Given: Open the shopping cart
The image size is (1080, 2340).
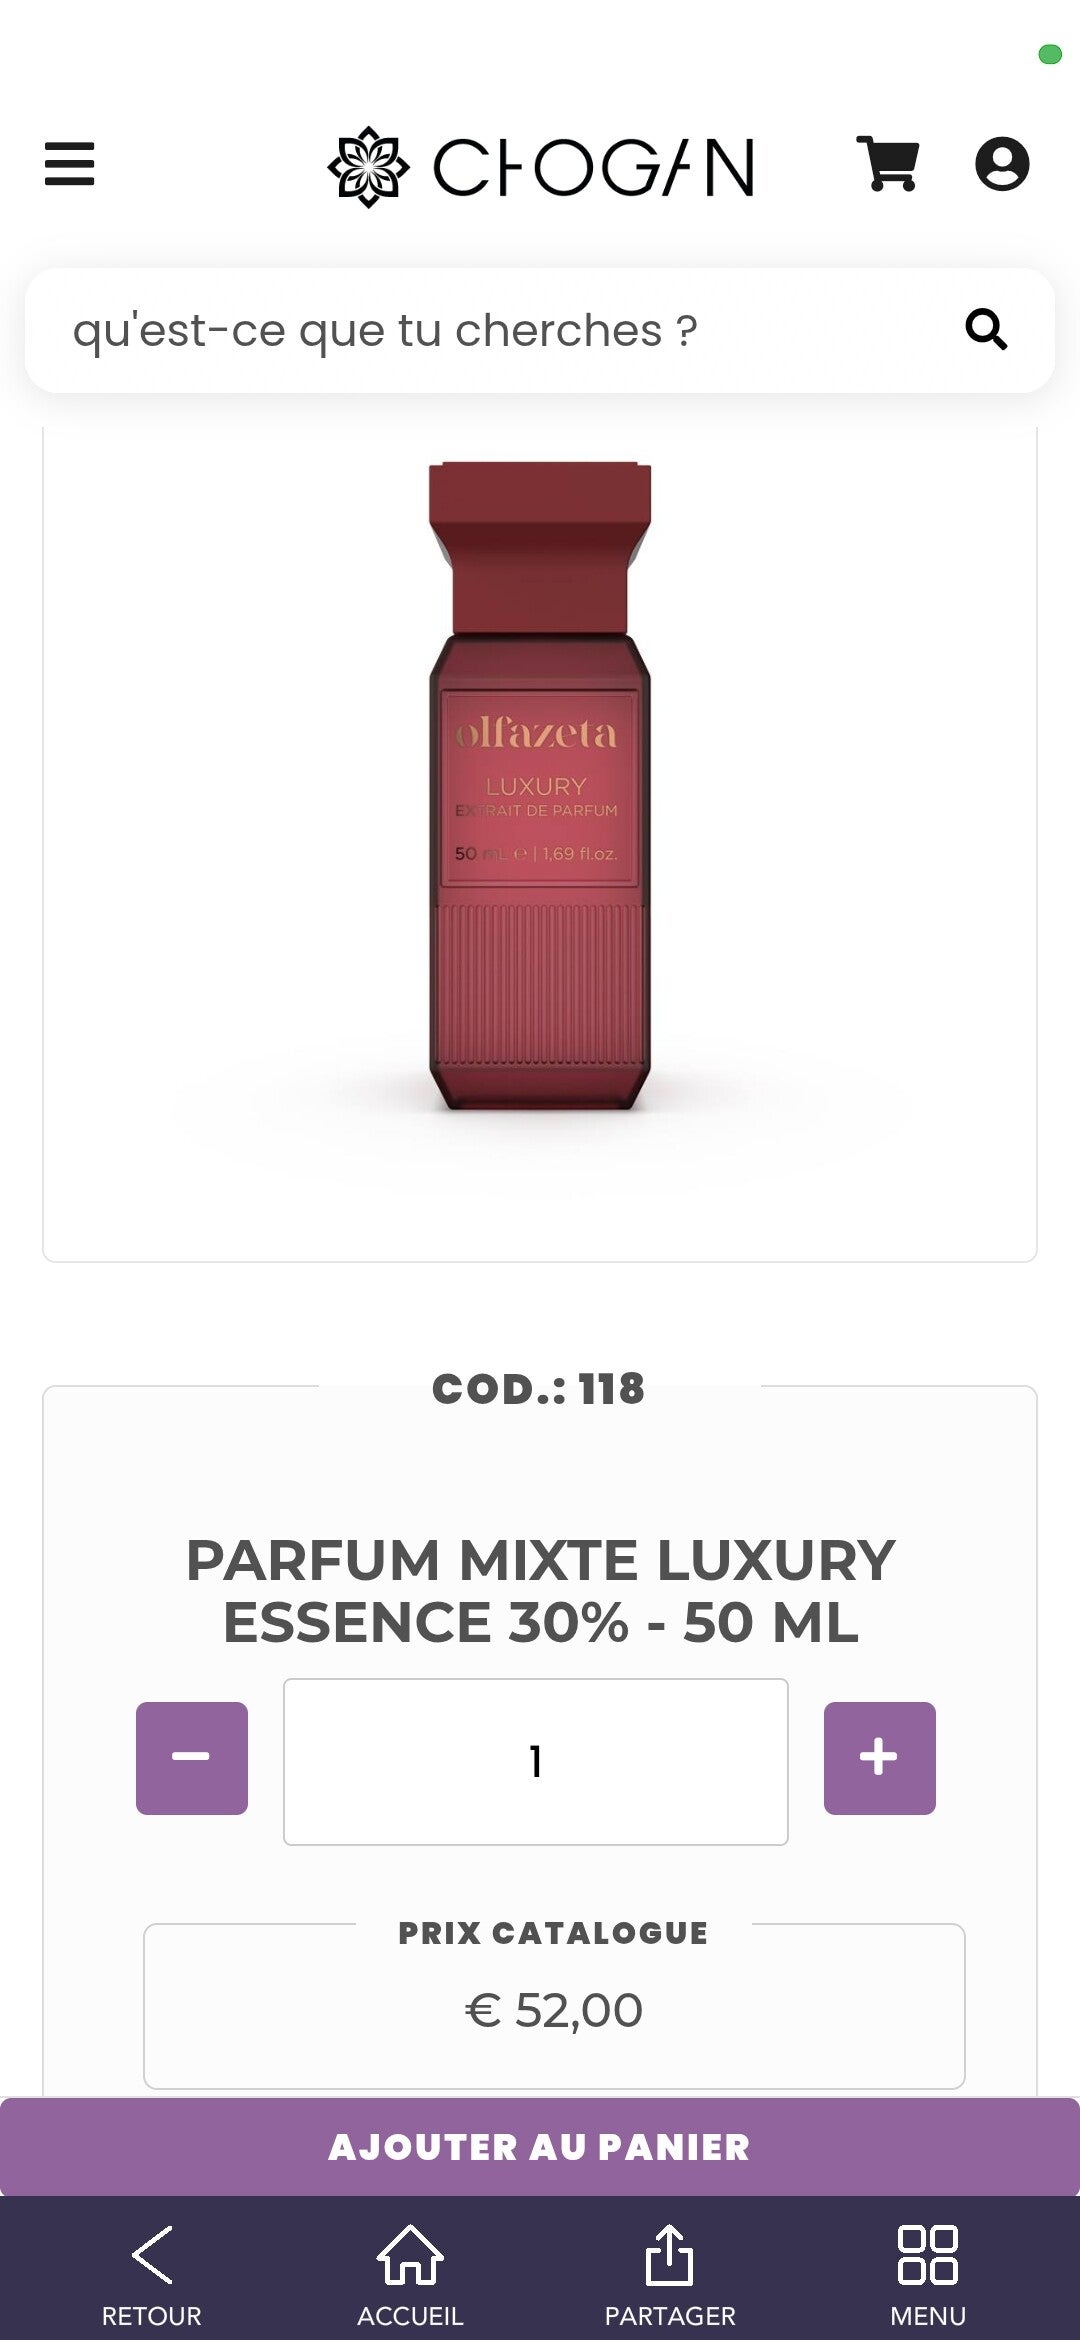Looking at the screenshot, I should (x=888, y=164).
